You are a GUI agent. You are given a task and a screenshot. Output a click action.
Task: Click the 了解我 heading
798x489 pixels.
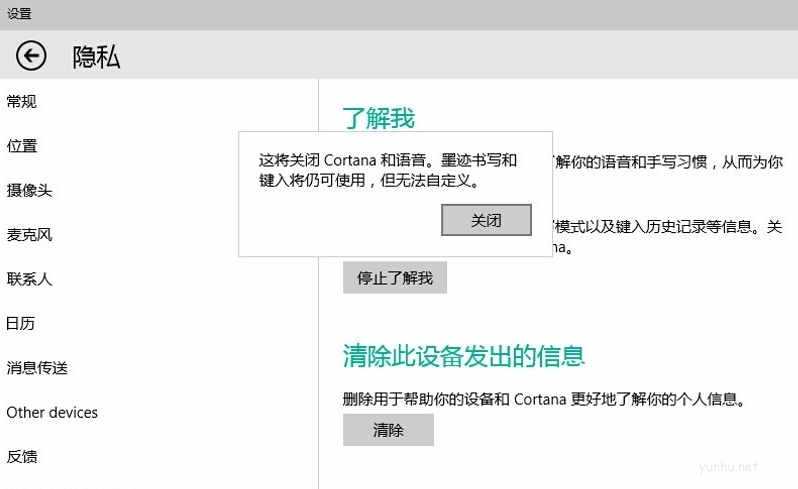click(379, 118)
